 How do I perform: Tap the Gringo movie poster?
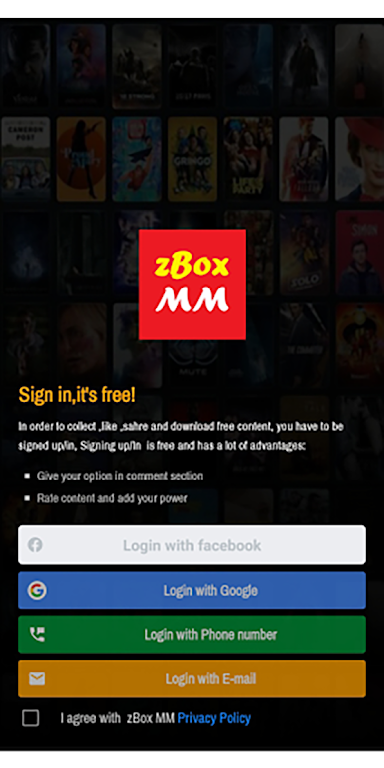192,159
